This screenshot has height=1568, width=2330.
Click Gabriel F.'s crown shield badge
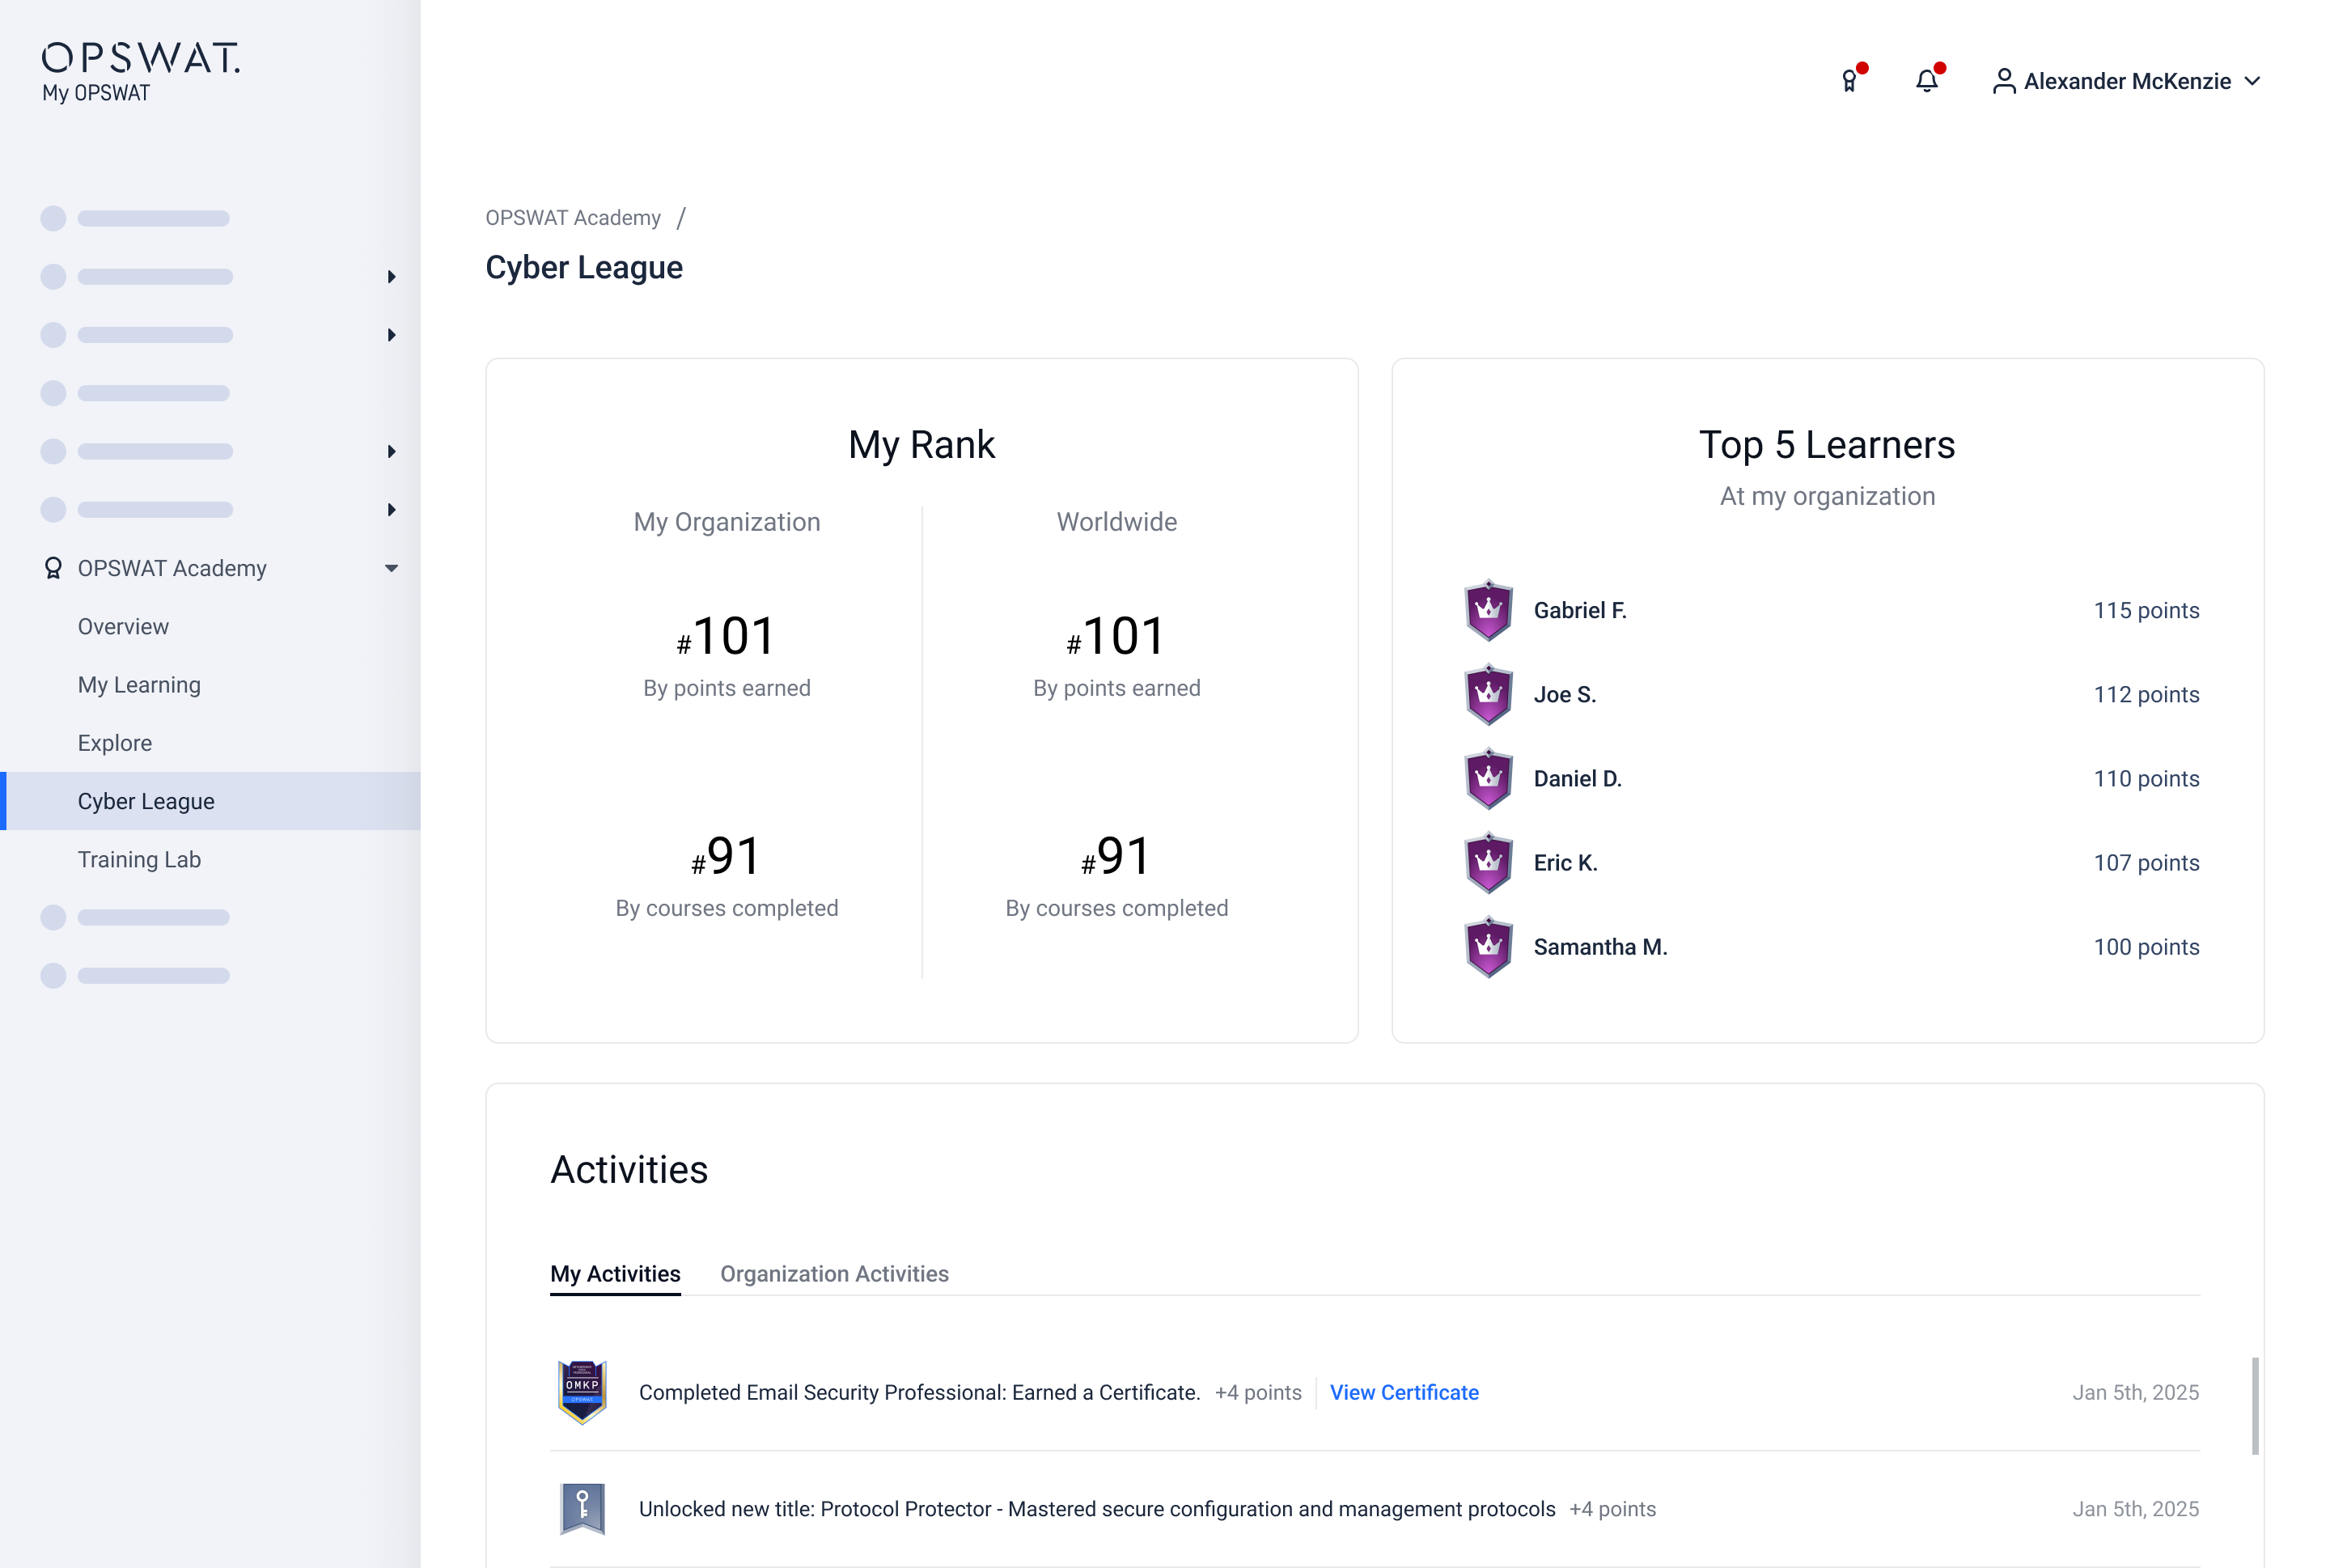1488,610
